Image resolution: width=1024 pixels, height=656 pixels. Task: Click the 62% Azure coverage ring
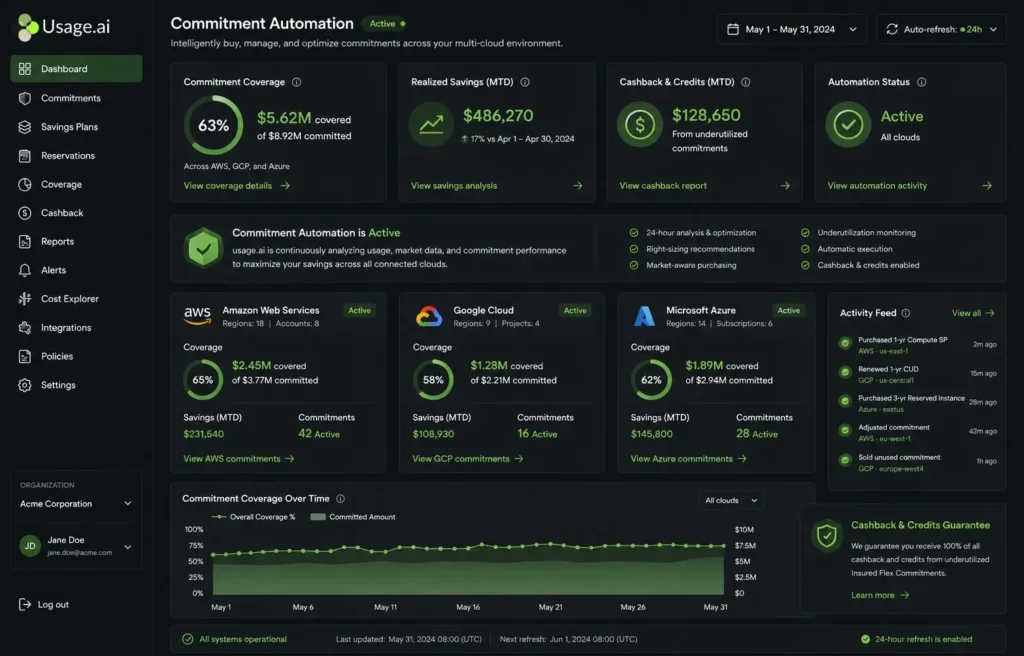tap(651, 380)
